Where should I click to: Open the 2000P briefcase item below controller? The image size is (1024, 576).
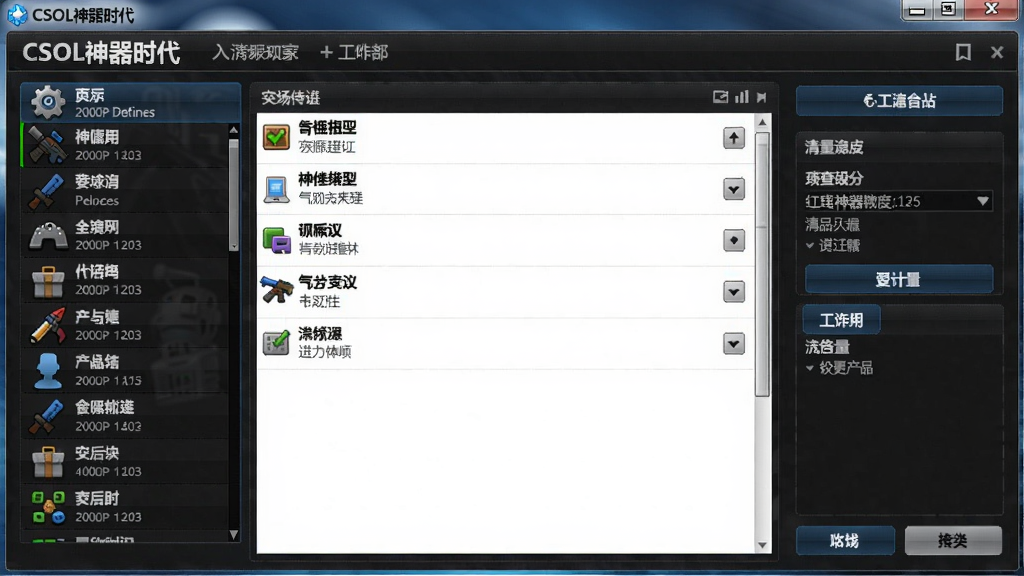point(127,280)
